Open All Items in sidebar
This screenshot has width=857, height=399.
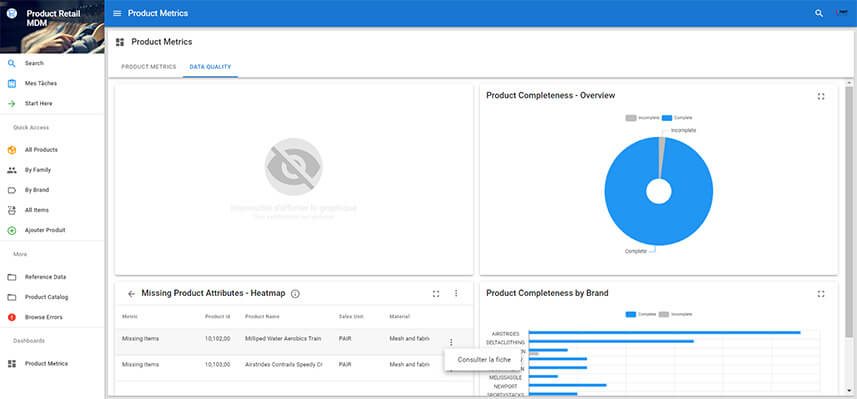click(x=37, y=210)
